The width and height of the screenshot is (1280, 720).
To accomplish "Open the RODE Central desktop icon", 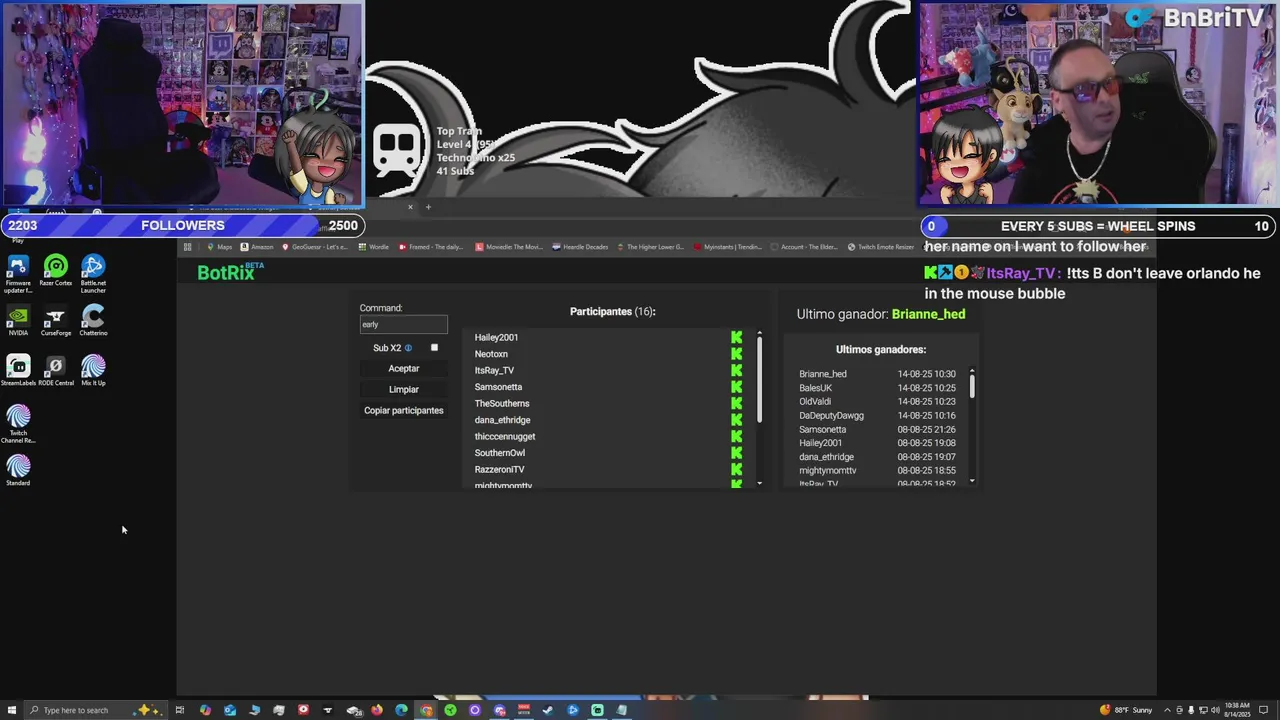I will tap(56, 371).
